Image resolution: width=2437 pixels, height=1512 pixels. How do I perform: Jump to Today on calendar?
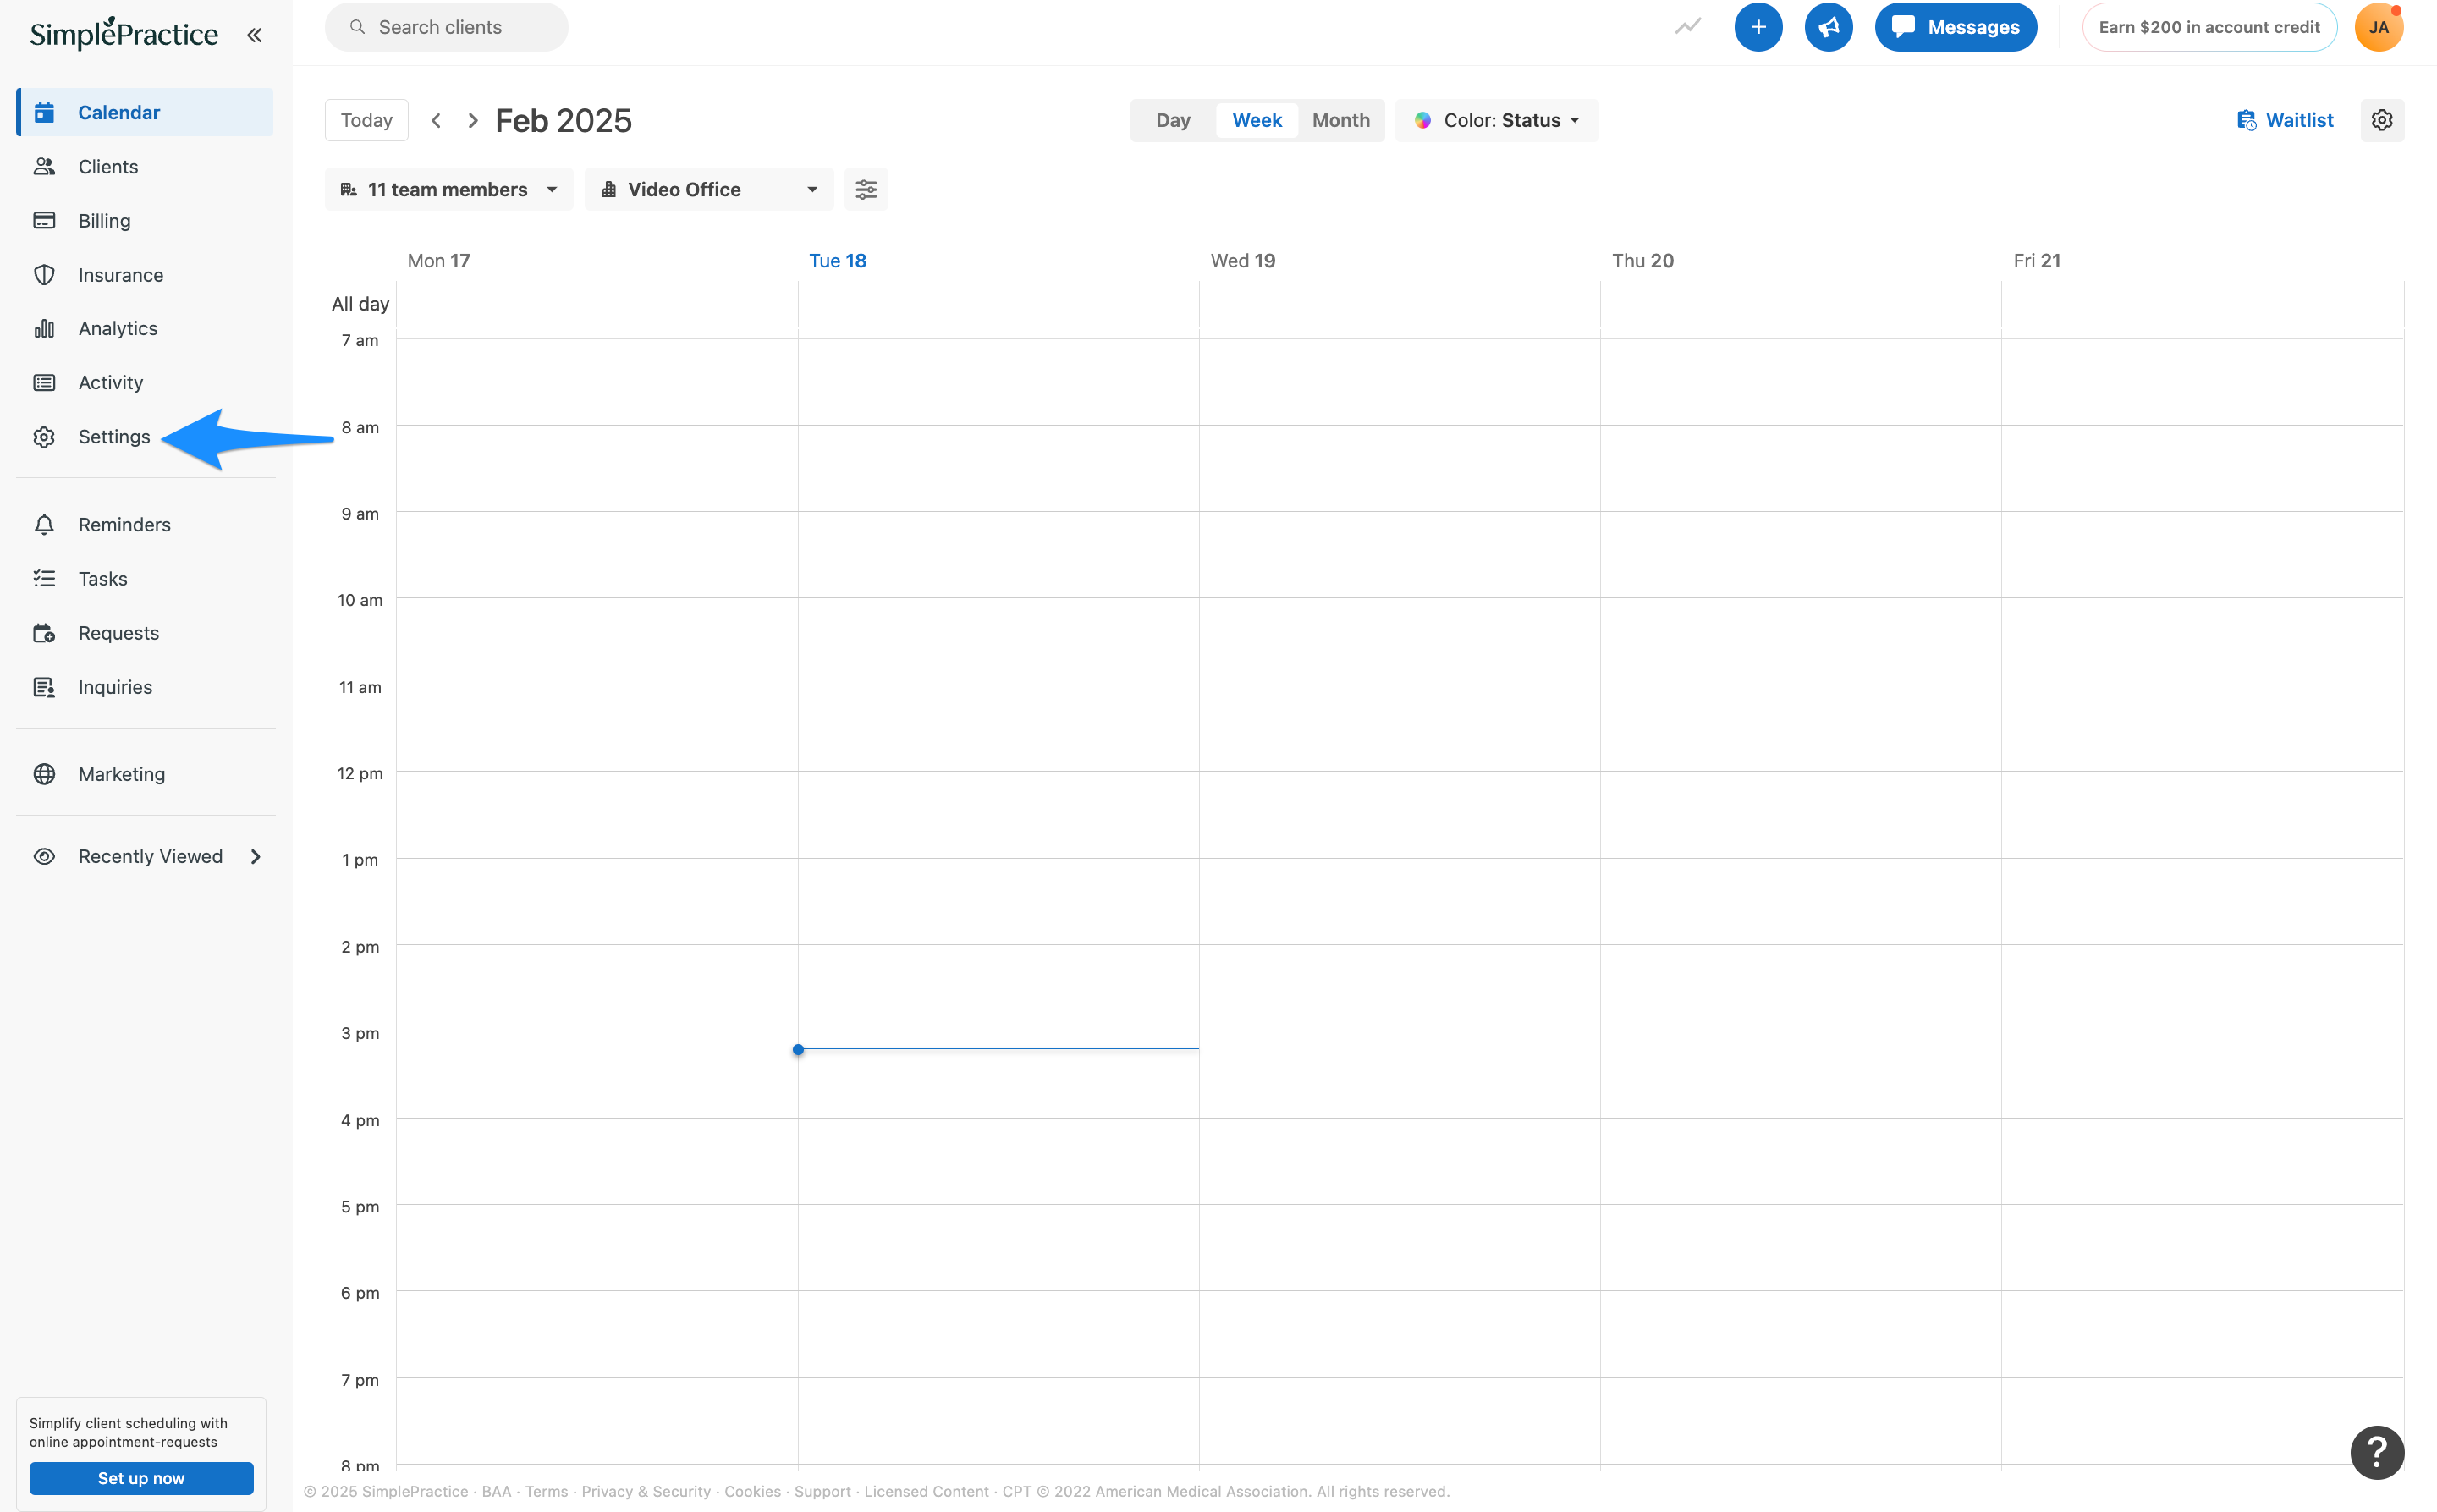366,120
